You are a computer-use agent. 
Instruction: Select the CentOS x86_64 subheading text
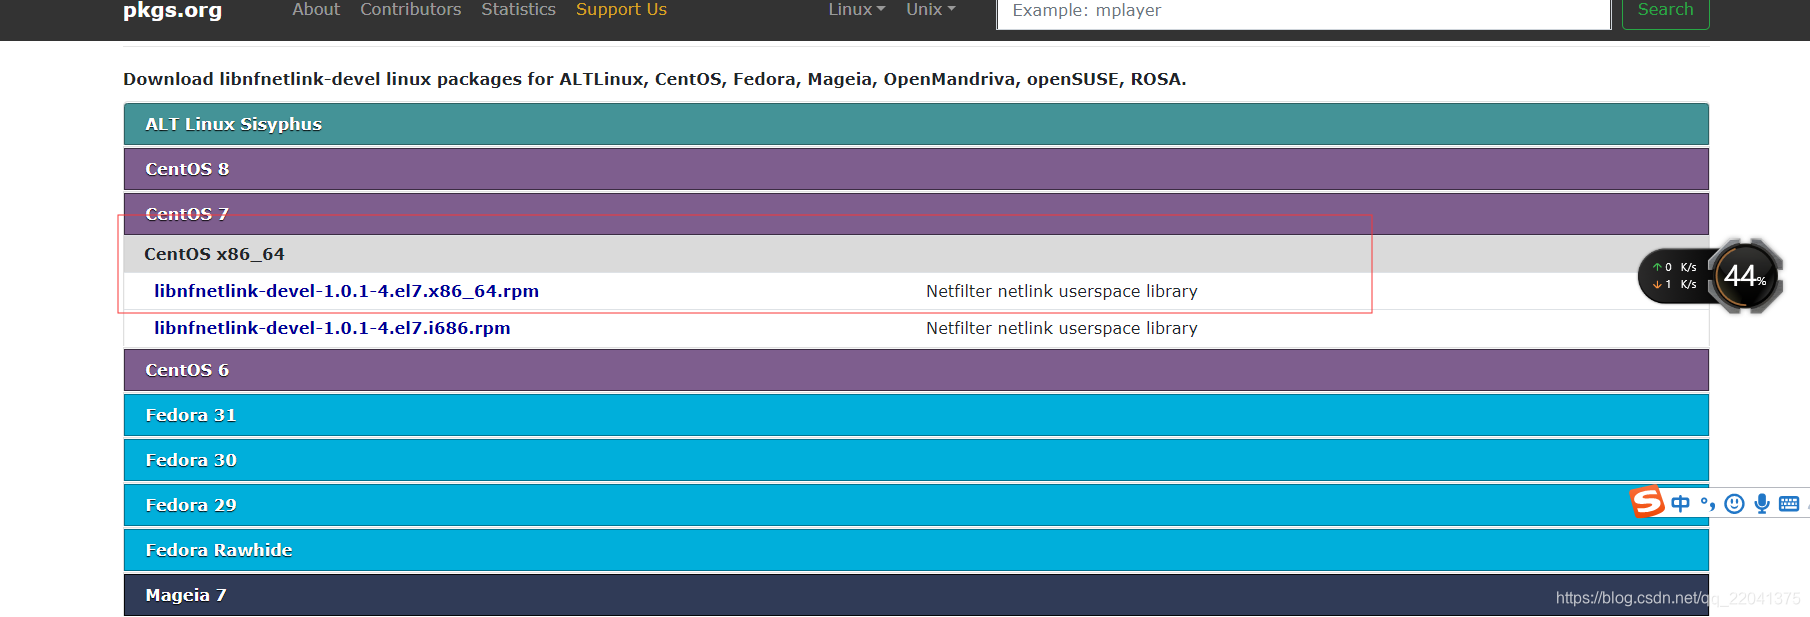coord(214,254)
